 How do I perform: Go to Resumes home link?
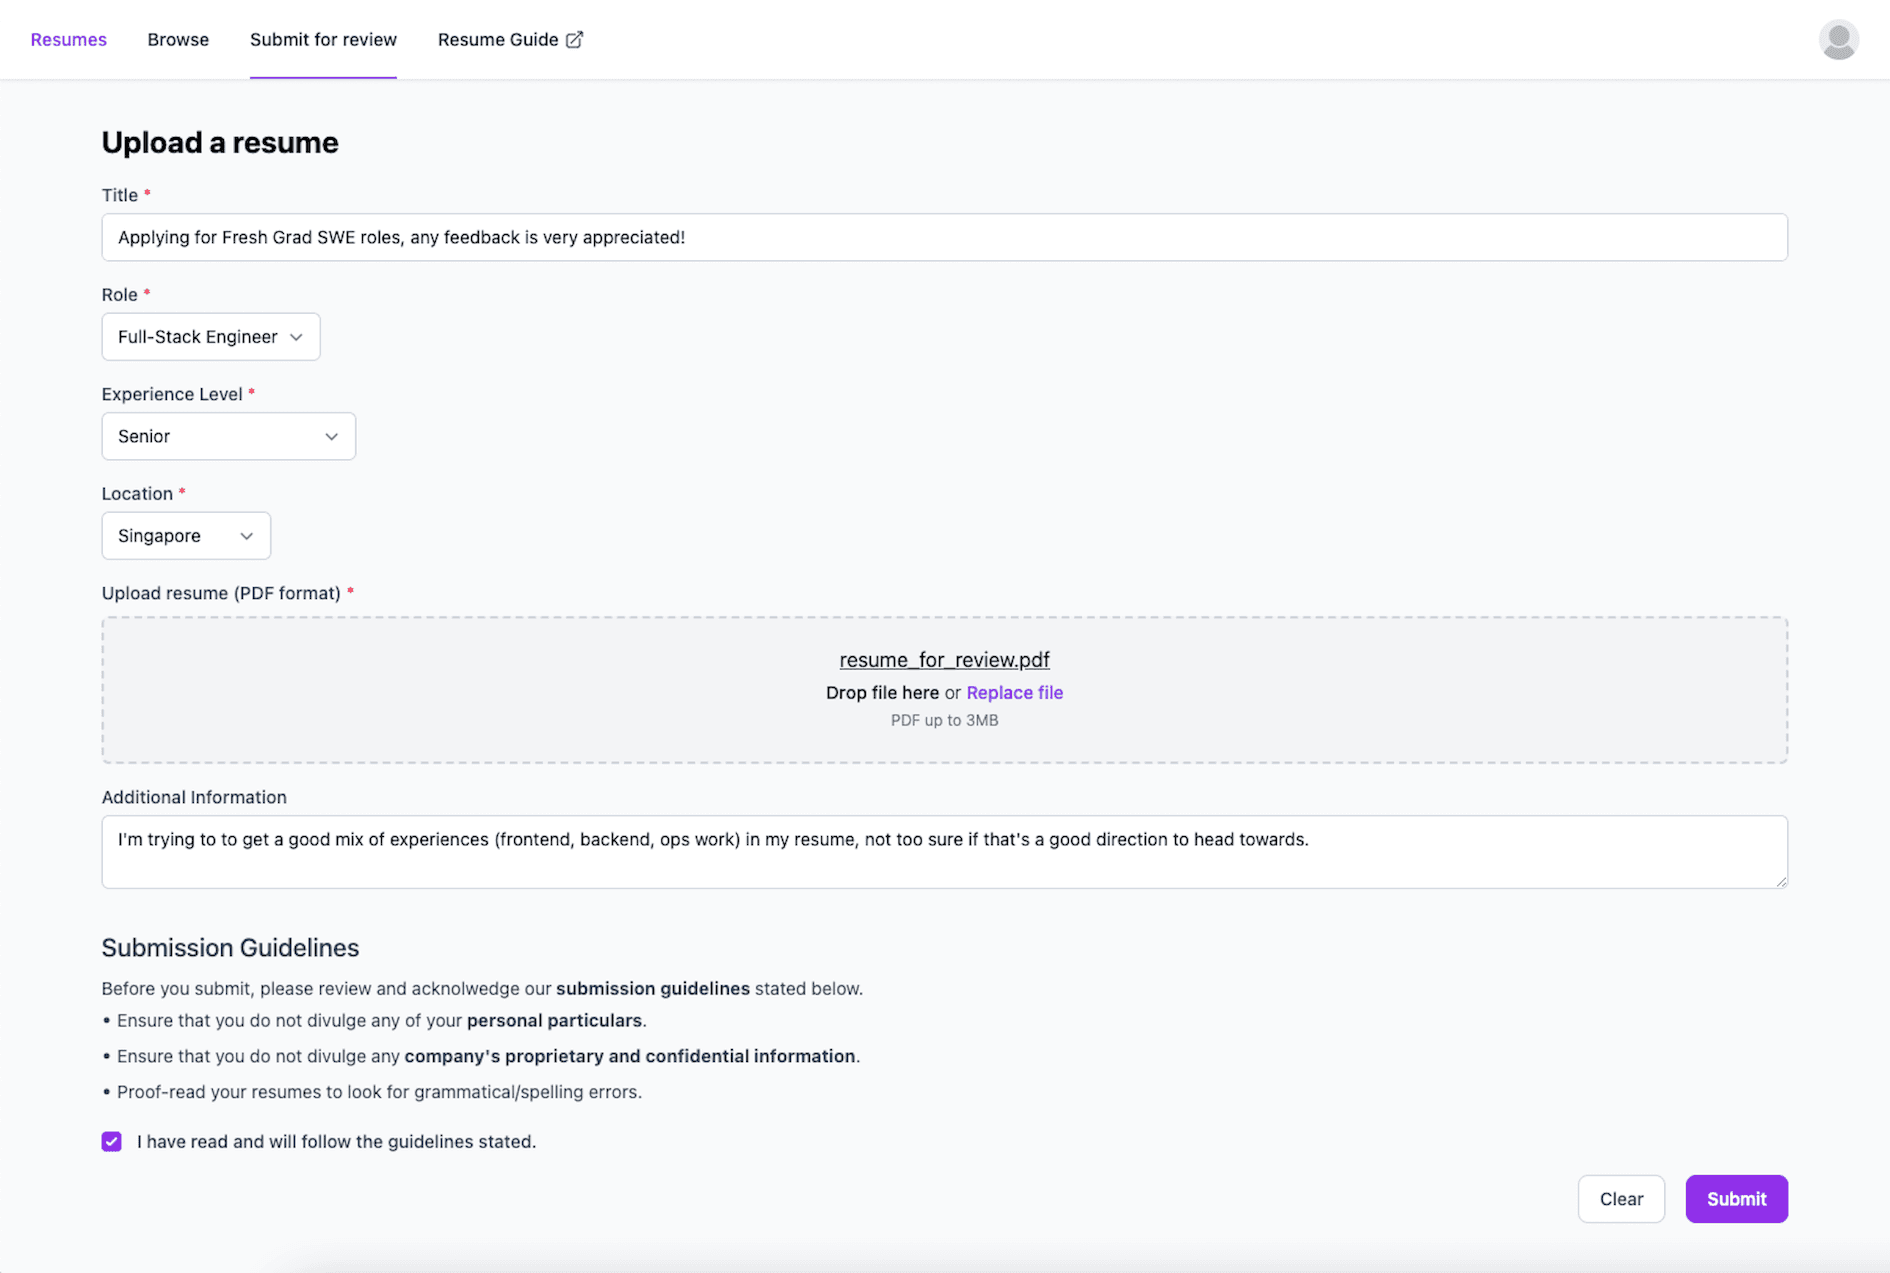68,40
